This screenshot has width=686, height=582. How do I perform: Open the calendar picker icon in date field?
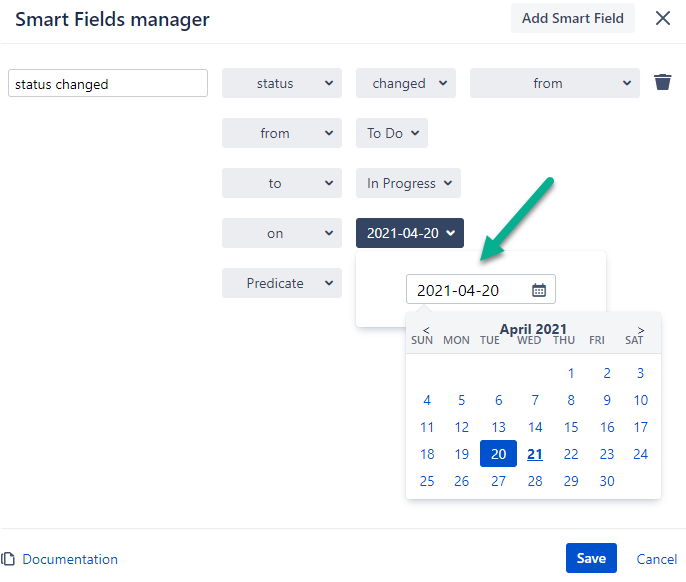coord(539,291)
